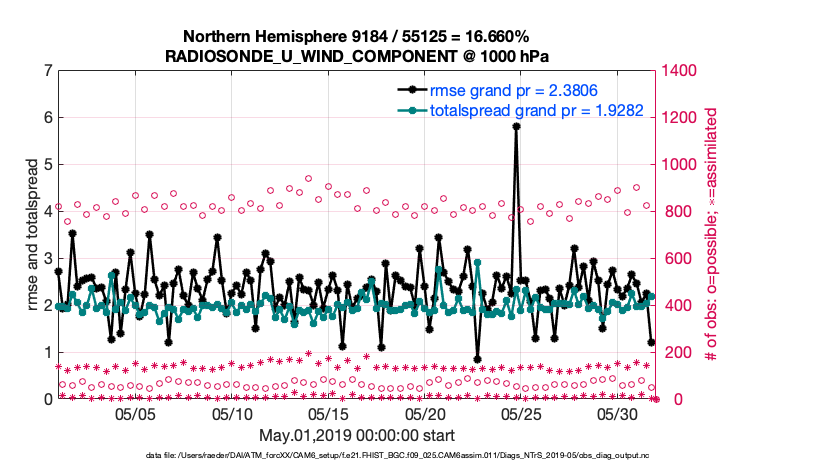
Task: Click the 05/15 x-axis tick label
Action: [328, 414]
